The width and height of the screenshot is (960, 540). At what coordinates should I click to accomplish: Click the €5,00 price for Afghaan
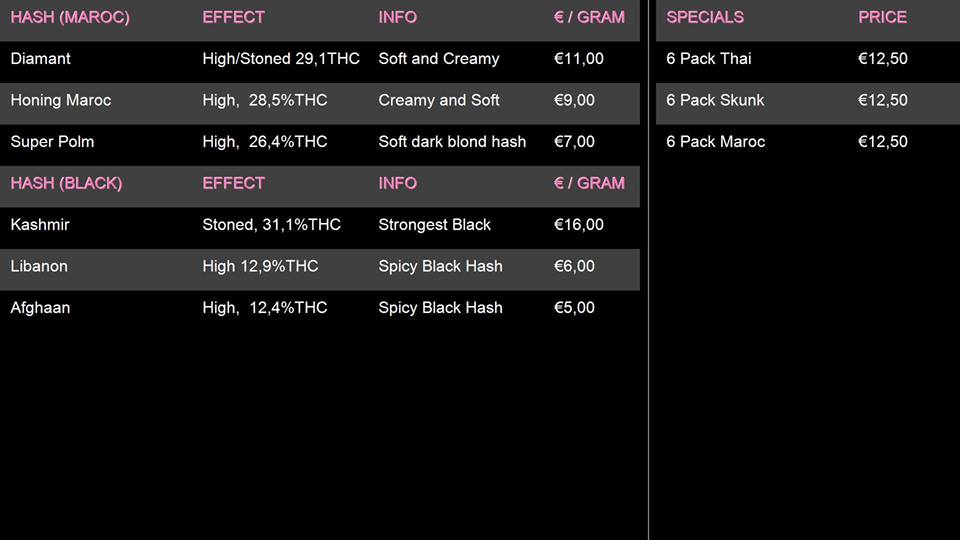pyautogui.click(x=575, y=308)
